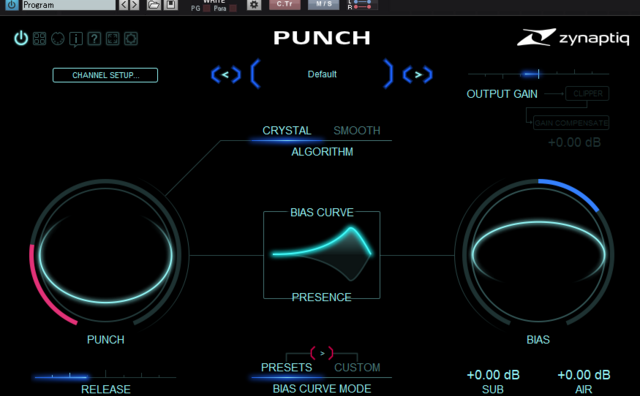Open host settings gear icon
Viewport: 640px width, 396px height.
tap(254, 5)
